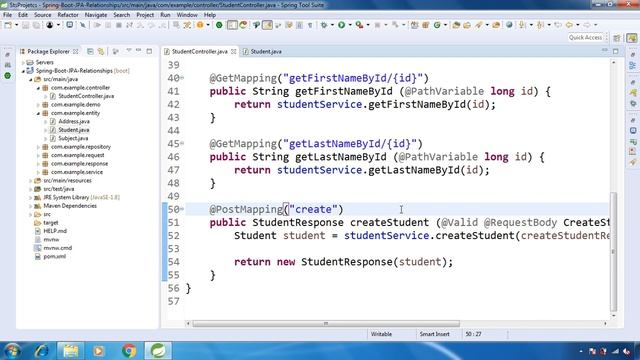Click the orange coin icon in toolbar

200,25
